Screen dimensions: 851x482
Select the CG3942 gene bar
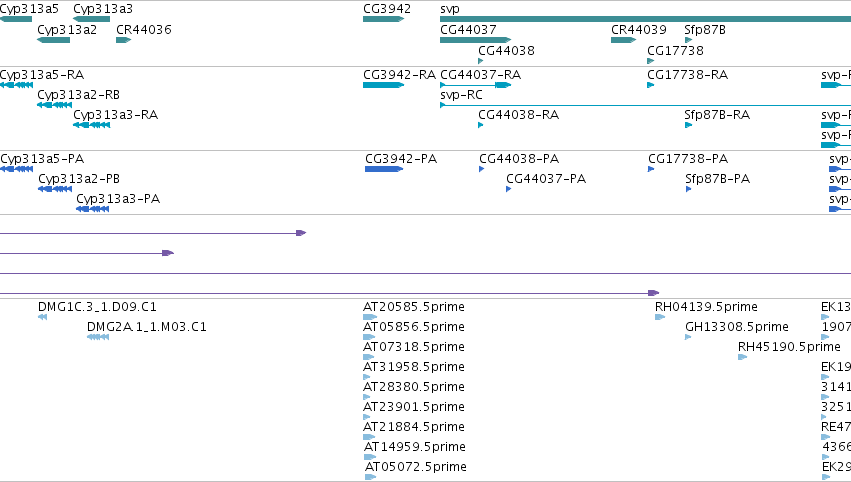point(384,19)
